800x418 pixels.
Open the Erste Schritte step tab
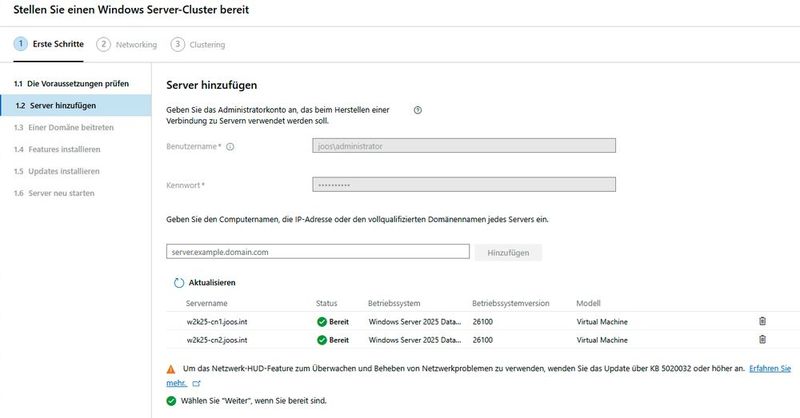48,44
